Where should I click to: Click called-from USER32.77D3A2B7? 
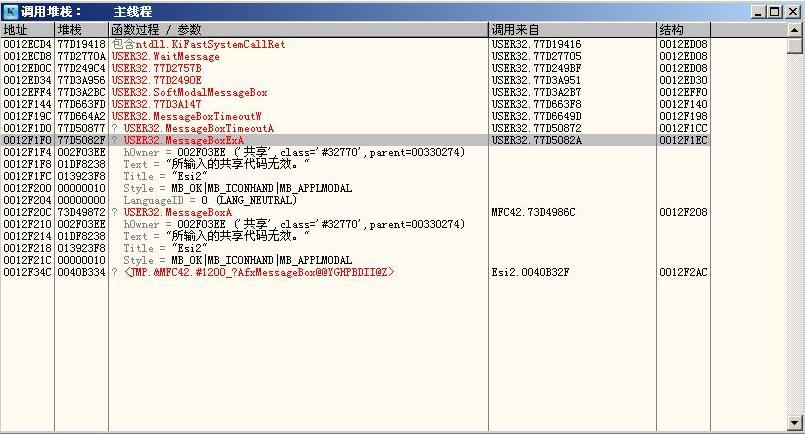click(x=536, y=92)
